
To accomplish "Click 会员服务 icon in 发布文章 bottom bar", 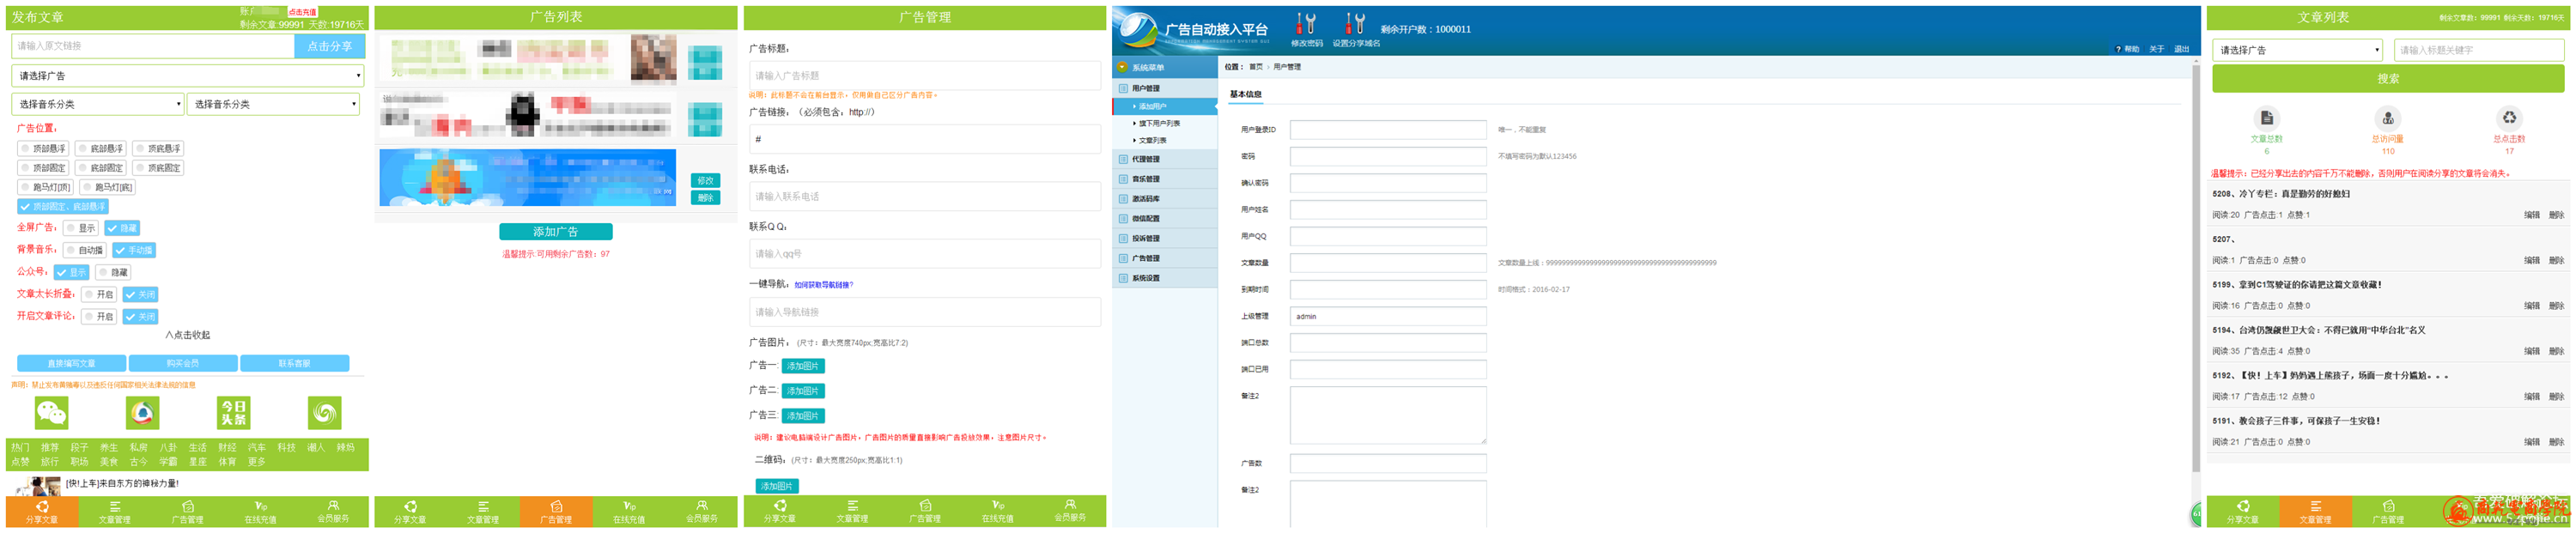I will (x=333, y=506).
